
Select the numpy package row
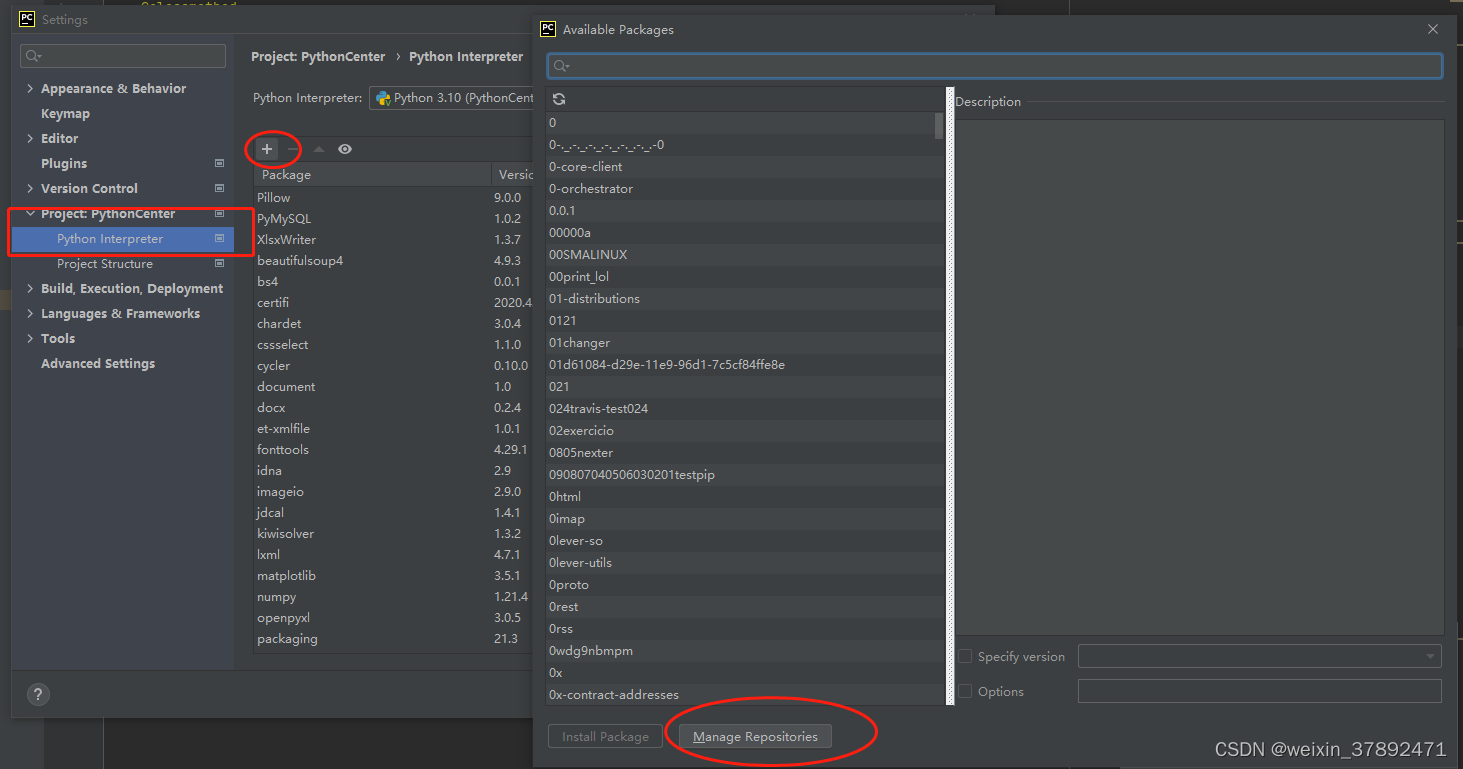(394, 597)
